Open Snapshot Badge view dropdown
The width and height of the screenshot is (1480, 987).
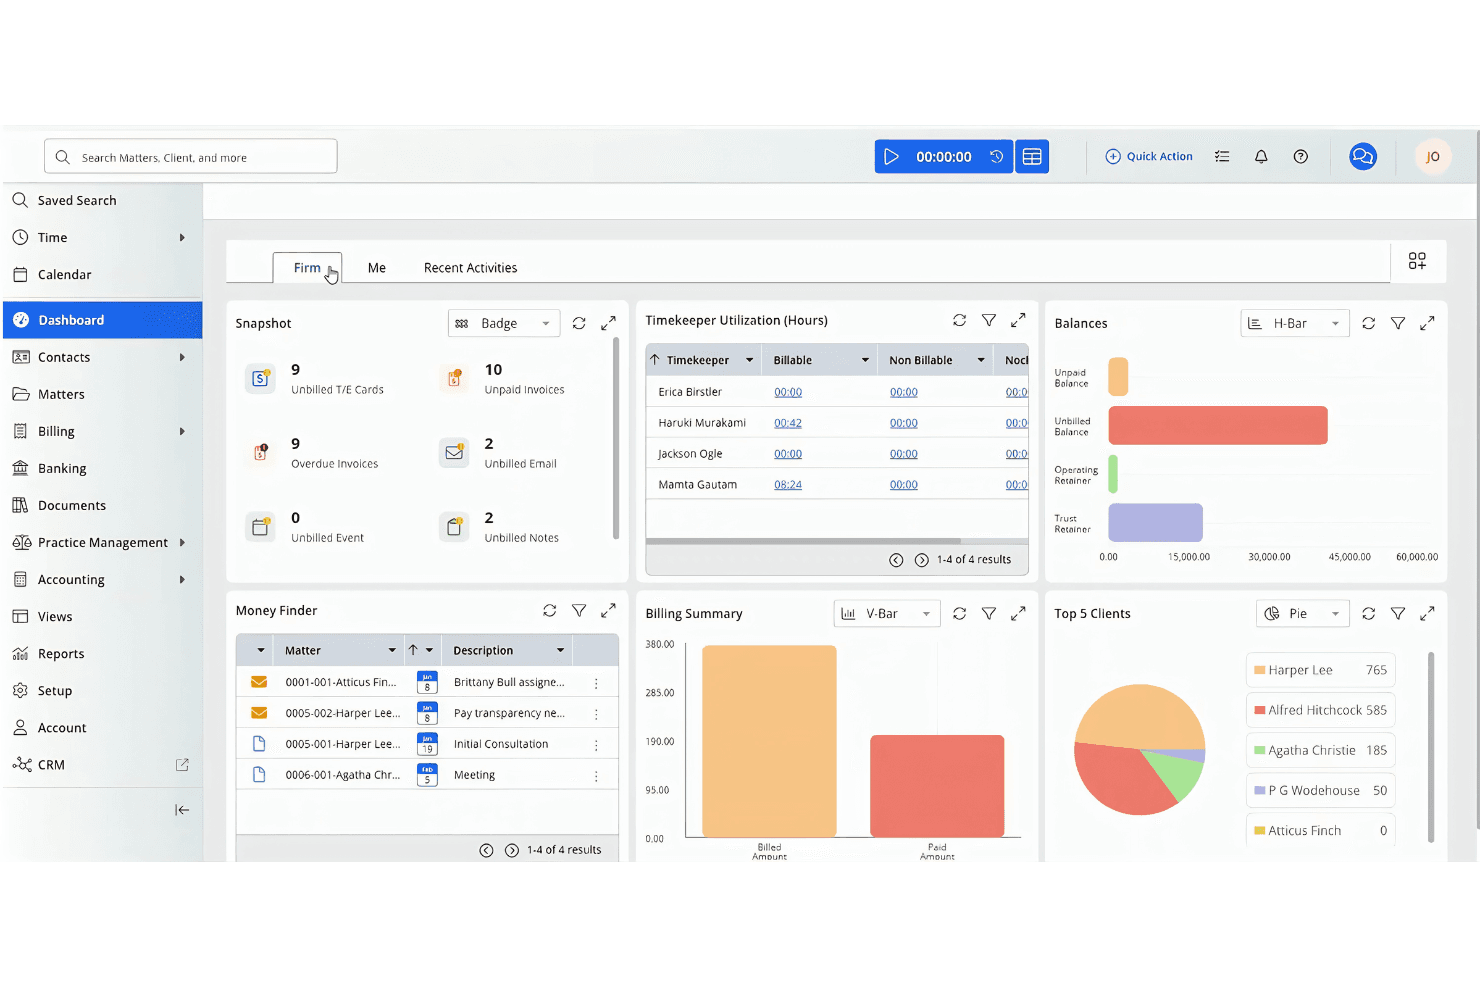504,324
